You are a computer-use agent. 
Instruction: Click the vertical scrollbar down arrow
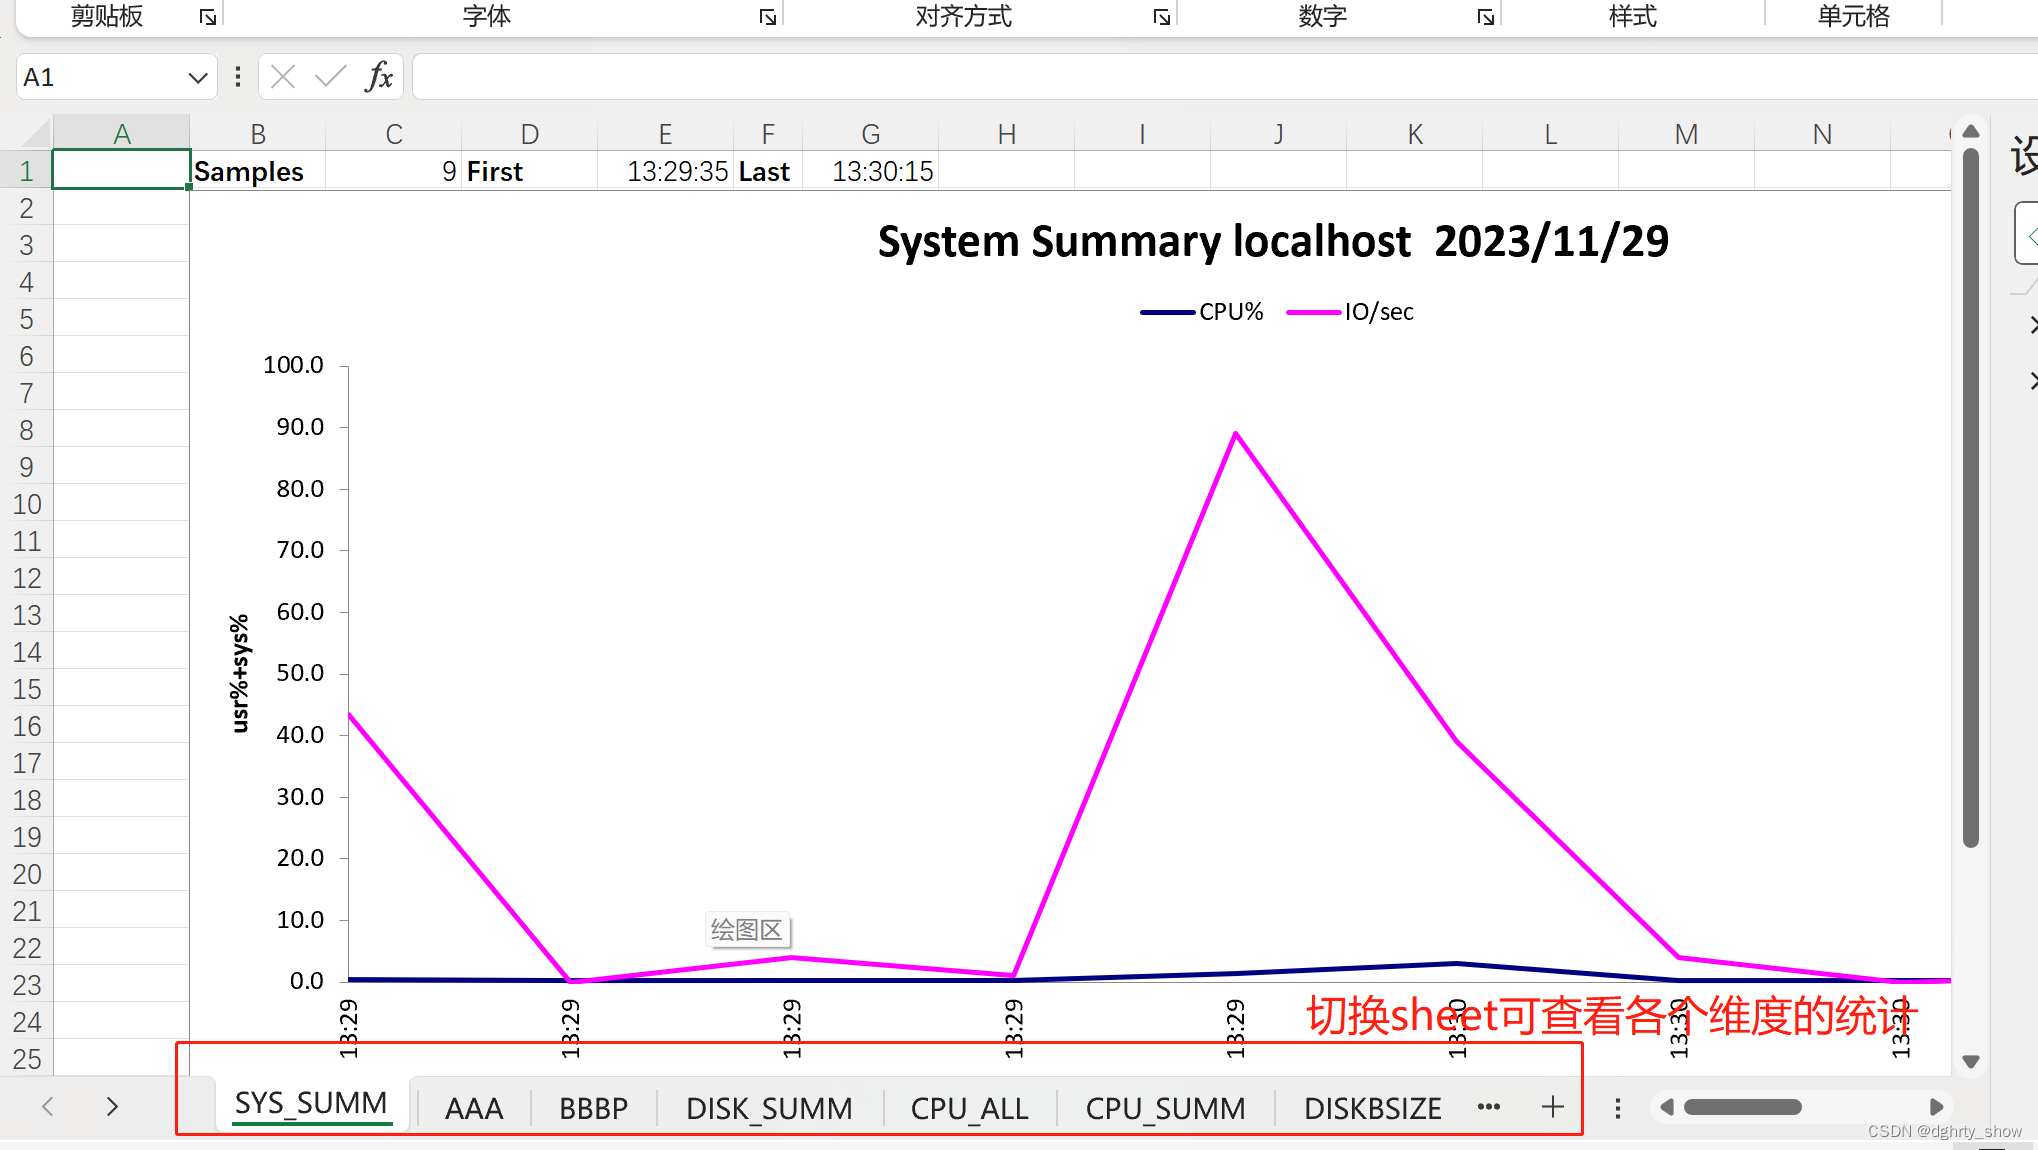pyautogui.click(x=1970, y=1062)
